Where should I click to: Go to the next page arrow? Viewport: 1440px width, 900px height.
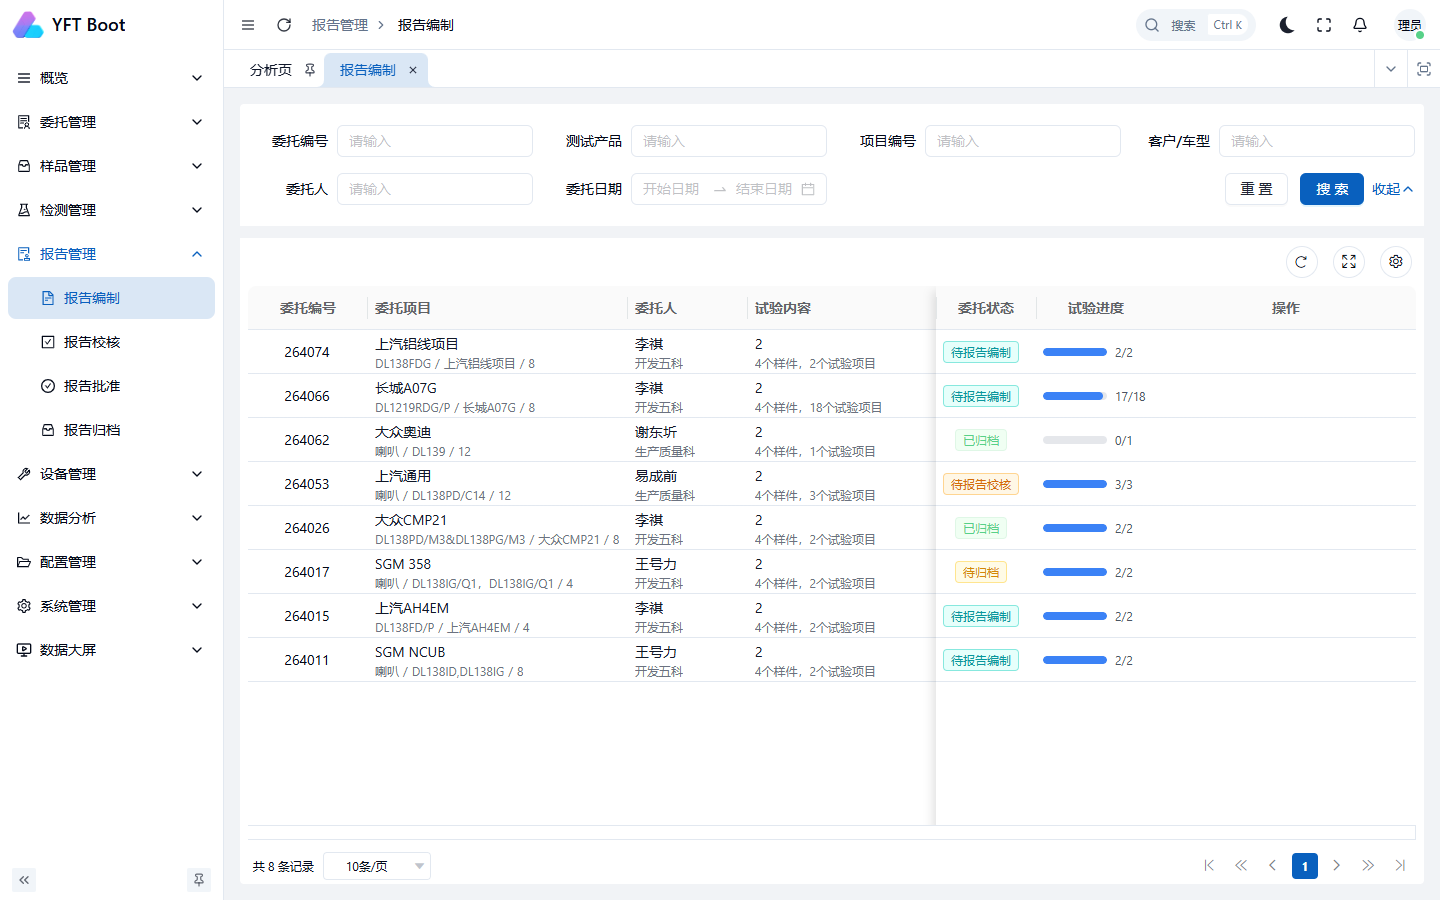coord(1336,866)
